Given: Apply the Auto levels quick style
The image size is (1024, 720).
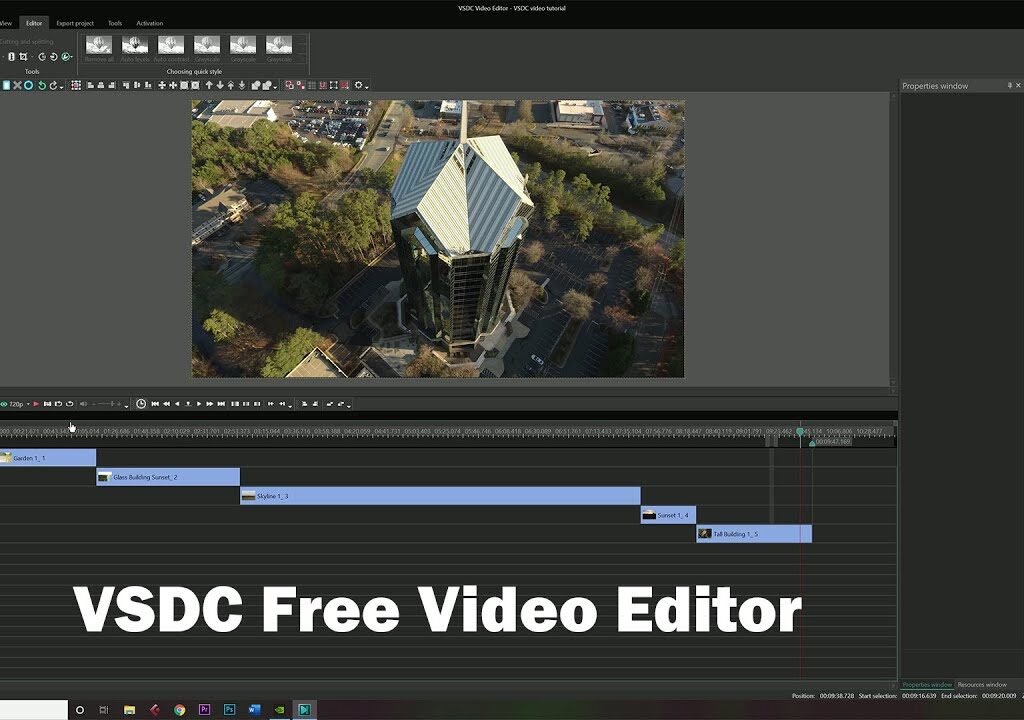Looking at the screenshot, I should tap(135, 49).
